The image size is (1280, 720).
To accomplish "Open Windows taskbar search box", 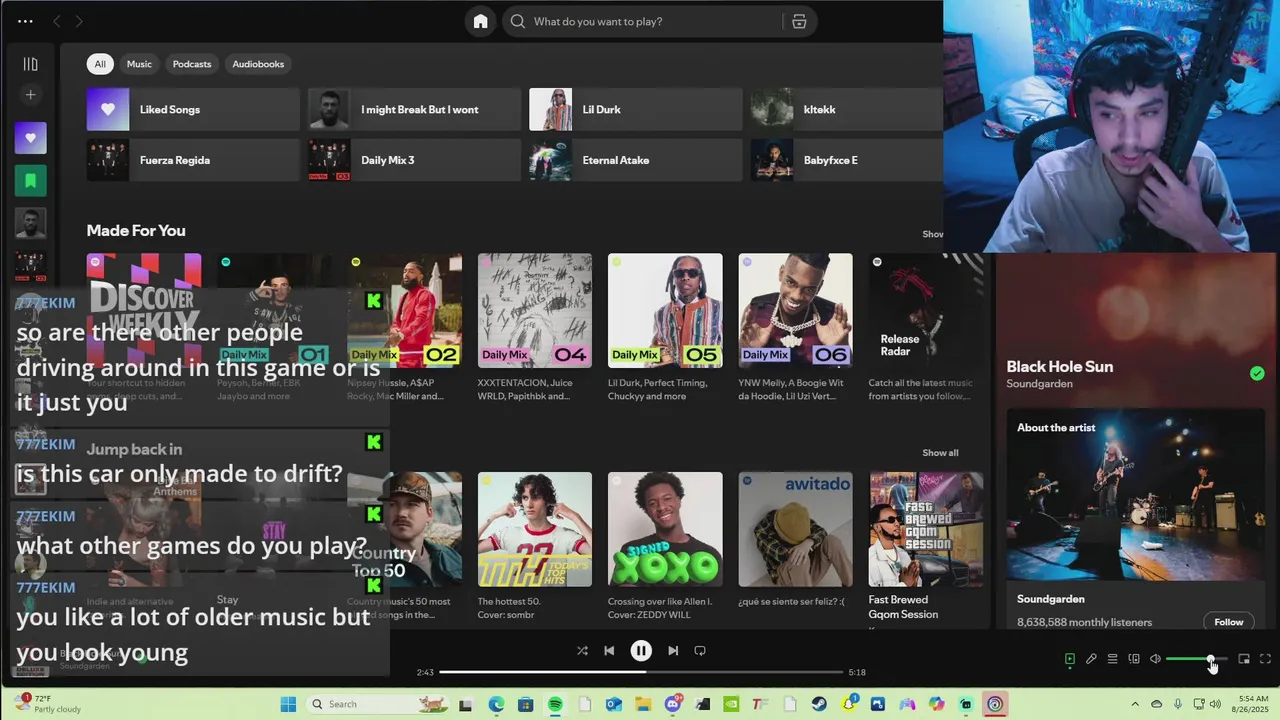I will click(377, 704).
